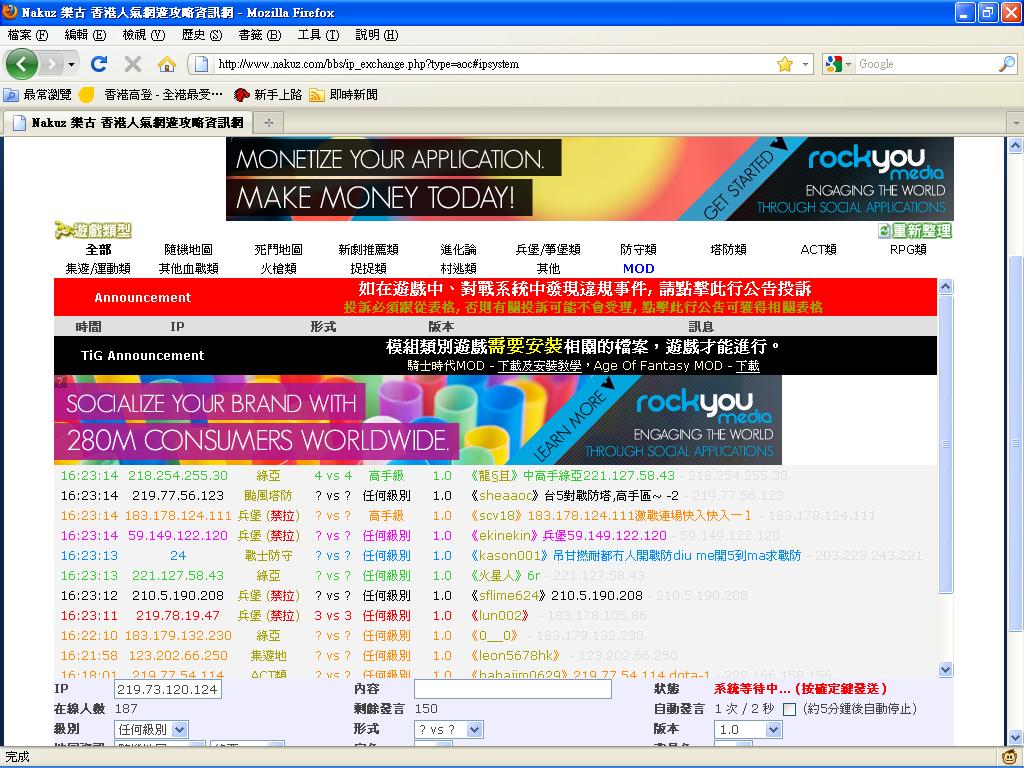Reload the page with the refresh icon
Screen dimensions: 1024x768
point(98,64)
